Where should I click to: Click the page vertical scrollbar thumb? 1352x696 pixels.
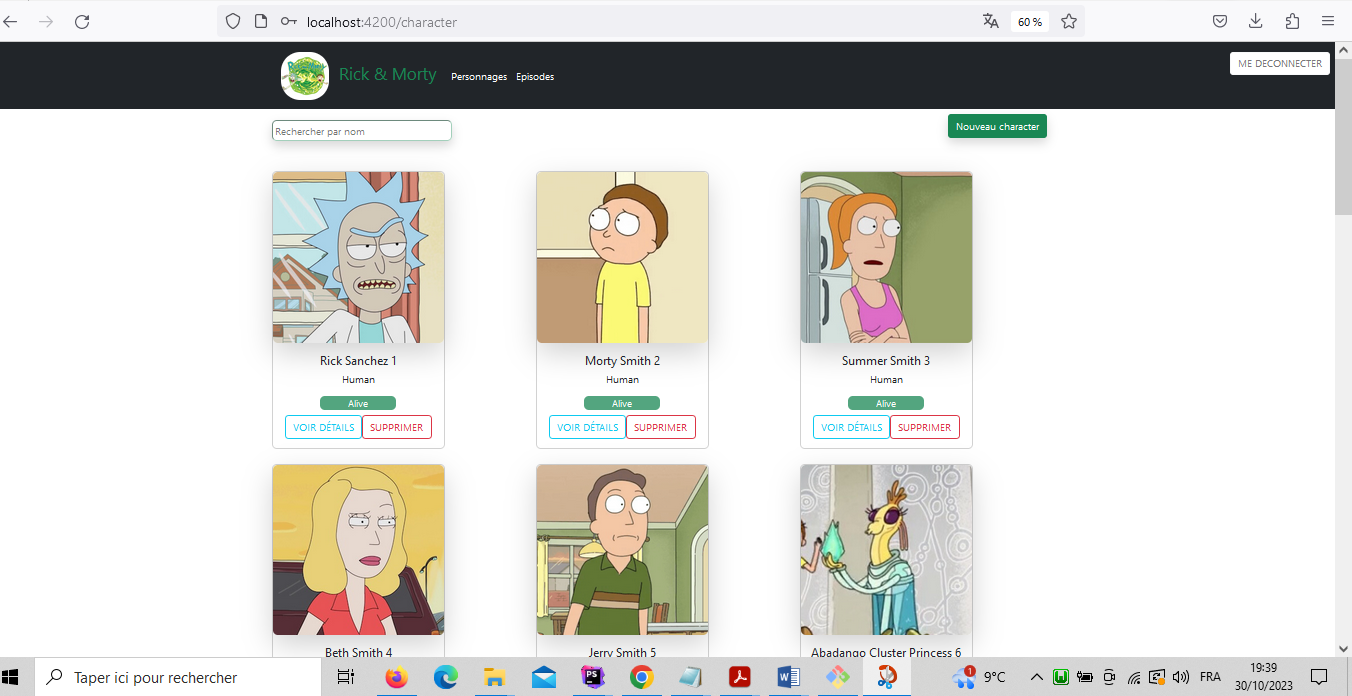(1343, 136)
